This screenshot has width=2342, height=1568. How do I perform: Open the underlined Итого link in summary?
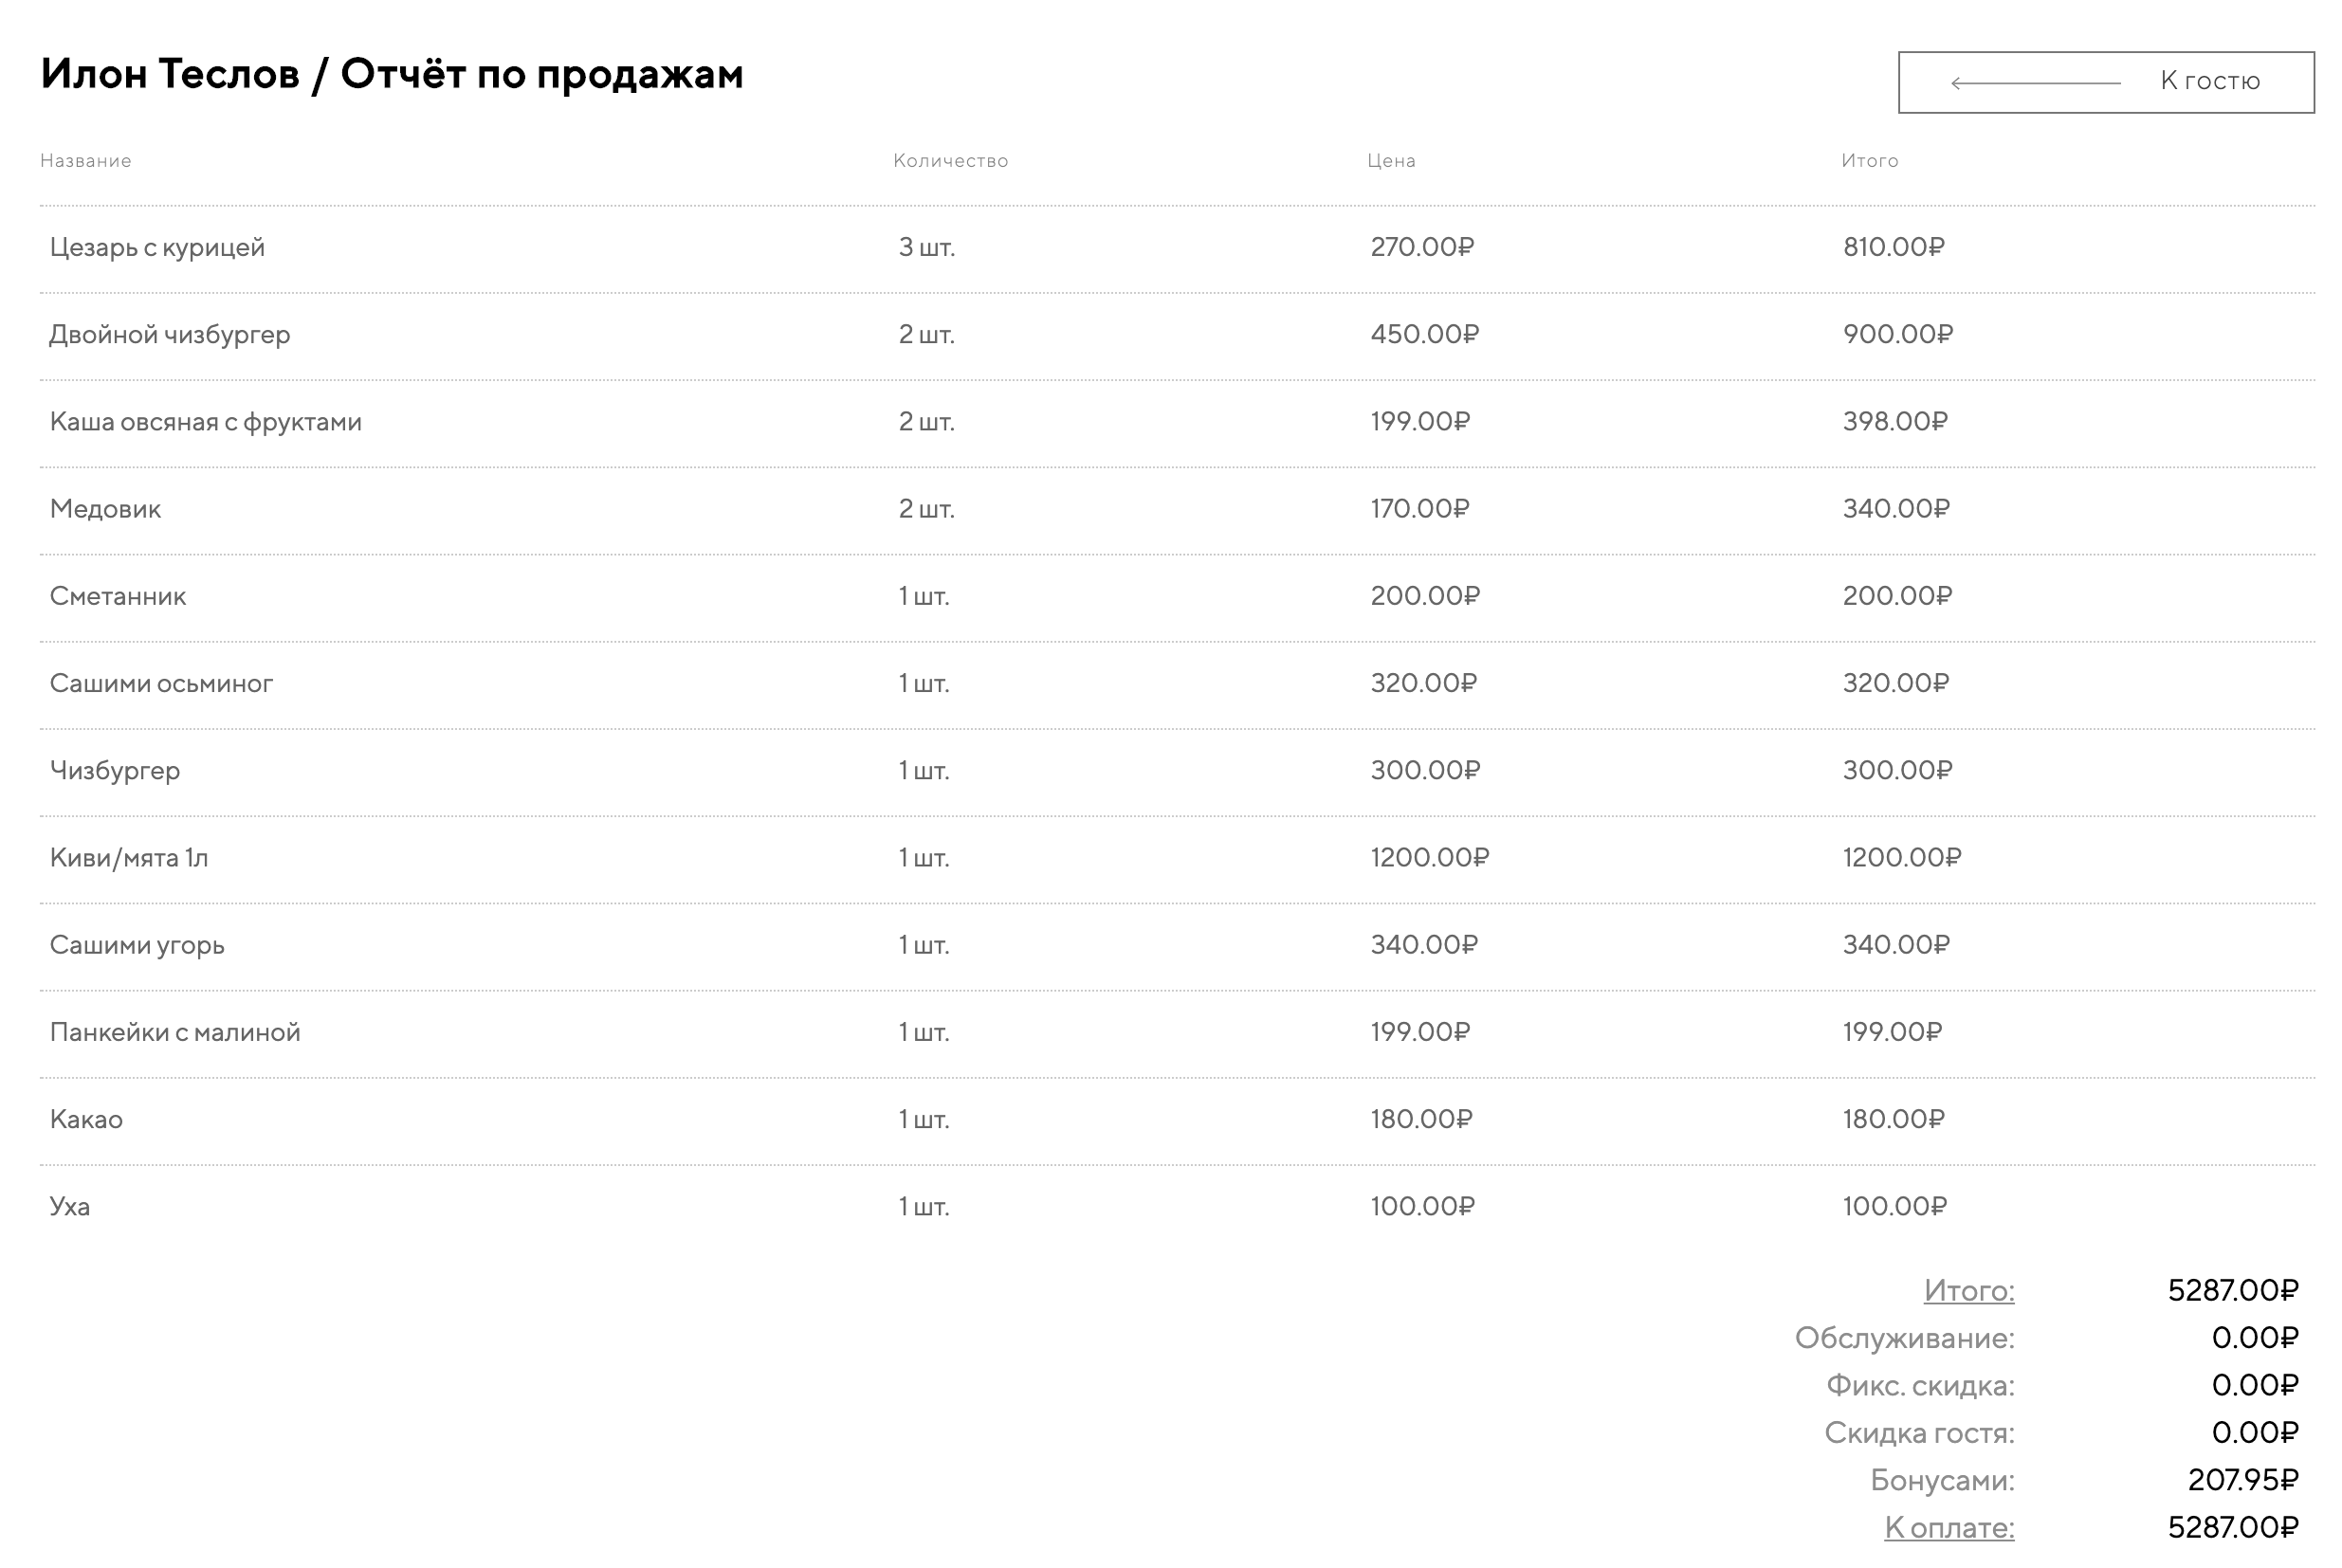[x=1968, y=1291]
